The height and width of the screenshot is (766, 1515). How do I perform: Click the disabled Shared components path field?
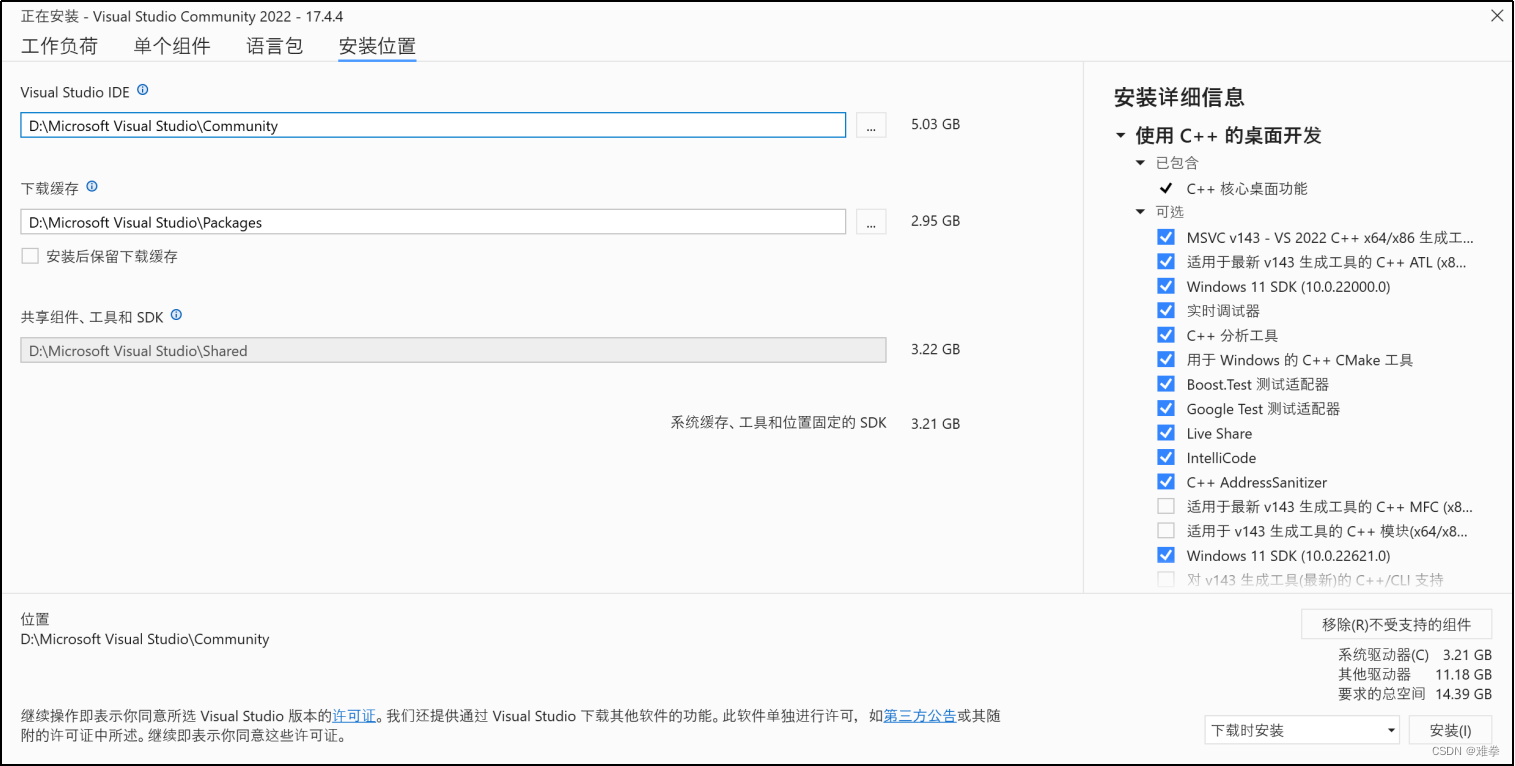point(453,350)
